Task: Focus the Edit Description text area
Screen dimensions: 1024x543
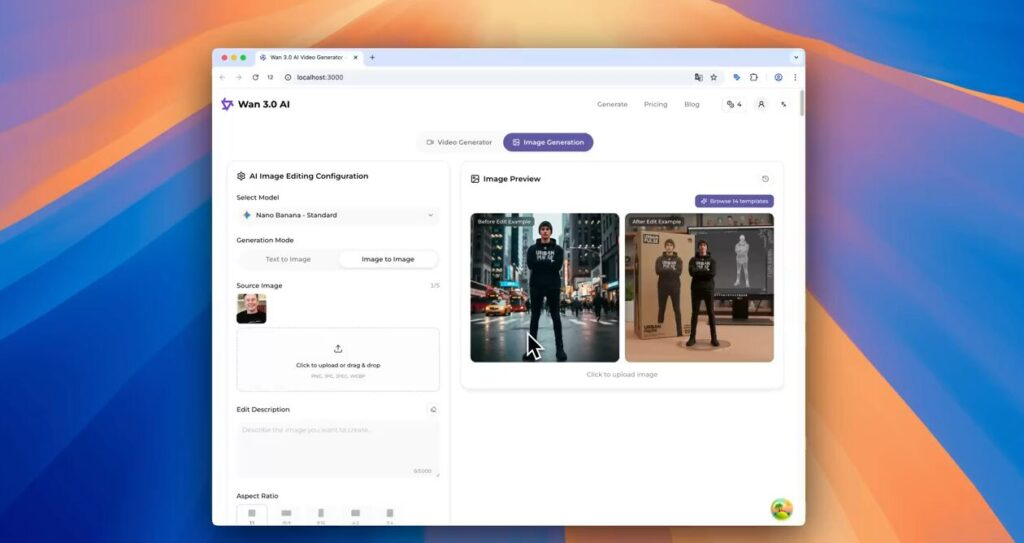Action: [x=338, y=449]
